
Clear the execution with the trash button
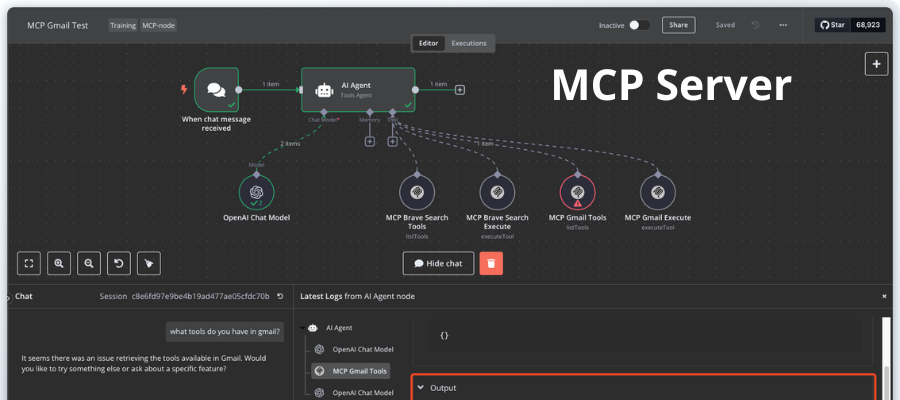tap(491, 263)
